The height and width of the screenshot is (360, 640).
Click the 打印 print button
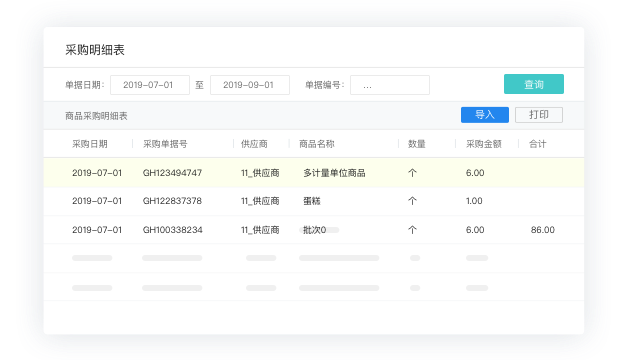tap(539, 115)
